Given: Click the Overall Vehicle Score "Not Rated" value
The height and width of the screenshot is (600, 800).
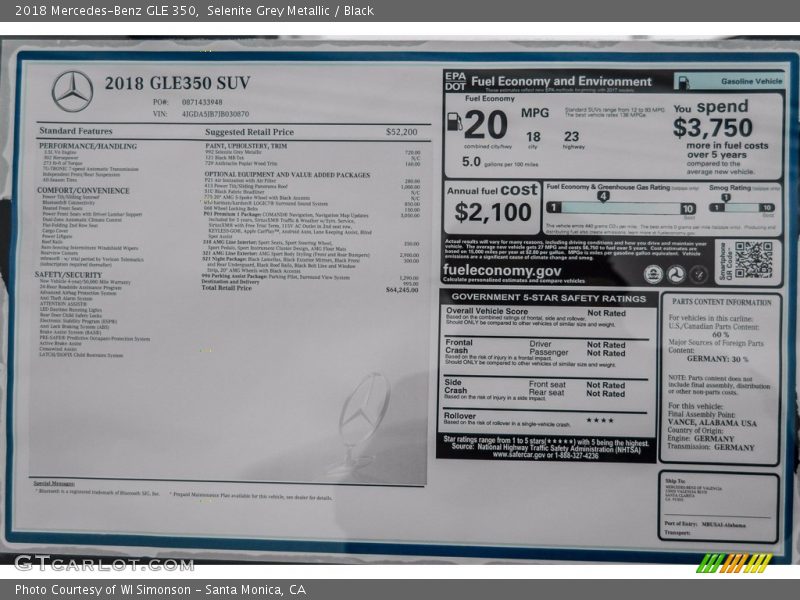Looking at the screenshot, I should pyautogui.click(x=606, y=313).
